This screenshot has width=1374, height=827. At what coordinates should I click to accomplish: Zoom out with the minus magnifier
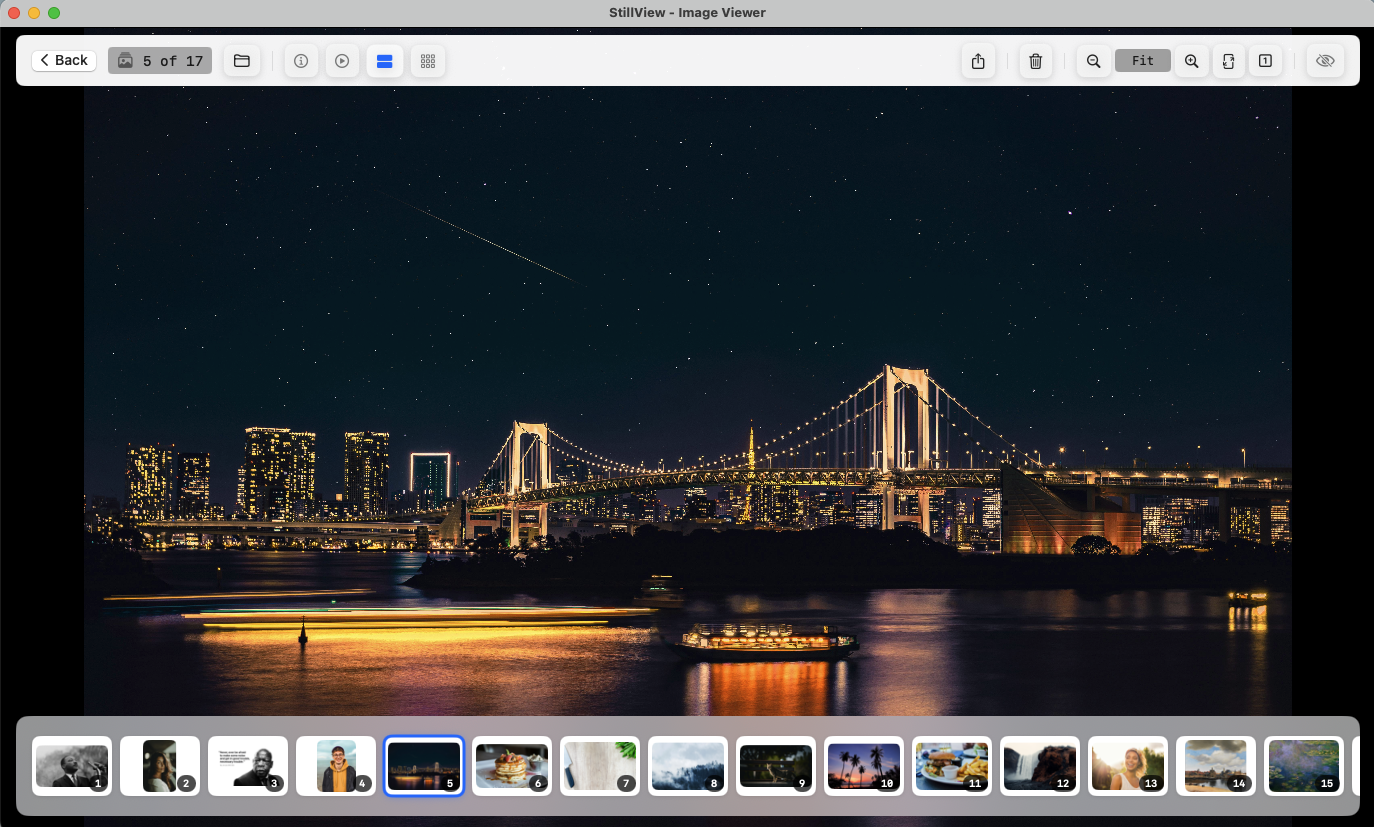pyautogui.click(x=1094, y=61)
